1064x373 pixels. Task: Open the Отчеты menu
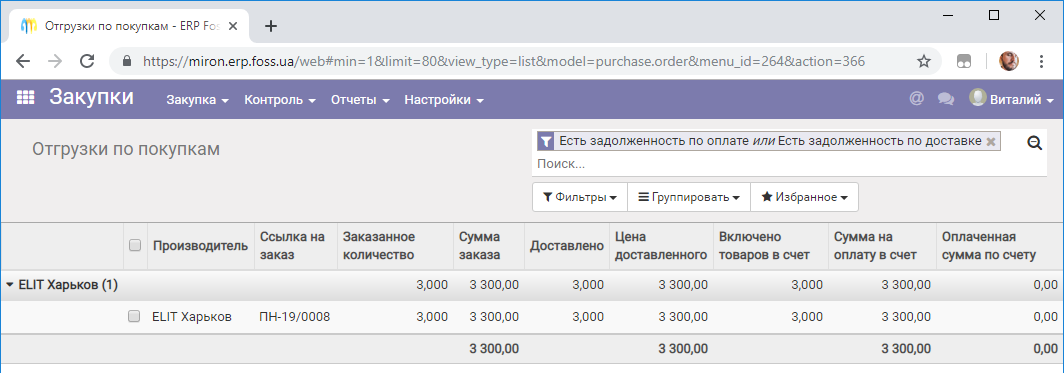click(360, 100)
